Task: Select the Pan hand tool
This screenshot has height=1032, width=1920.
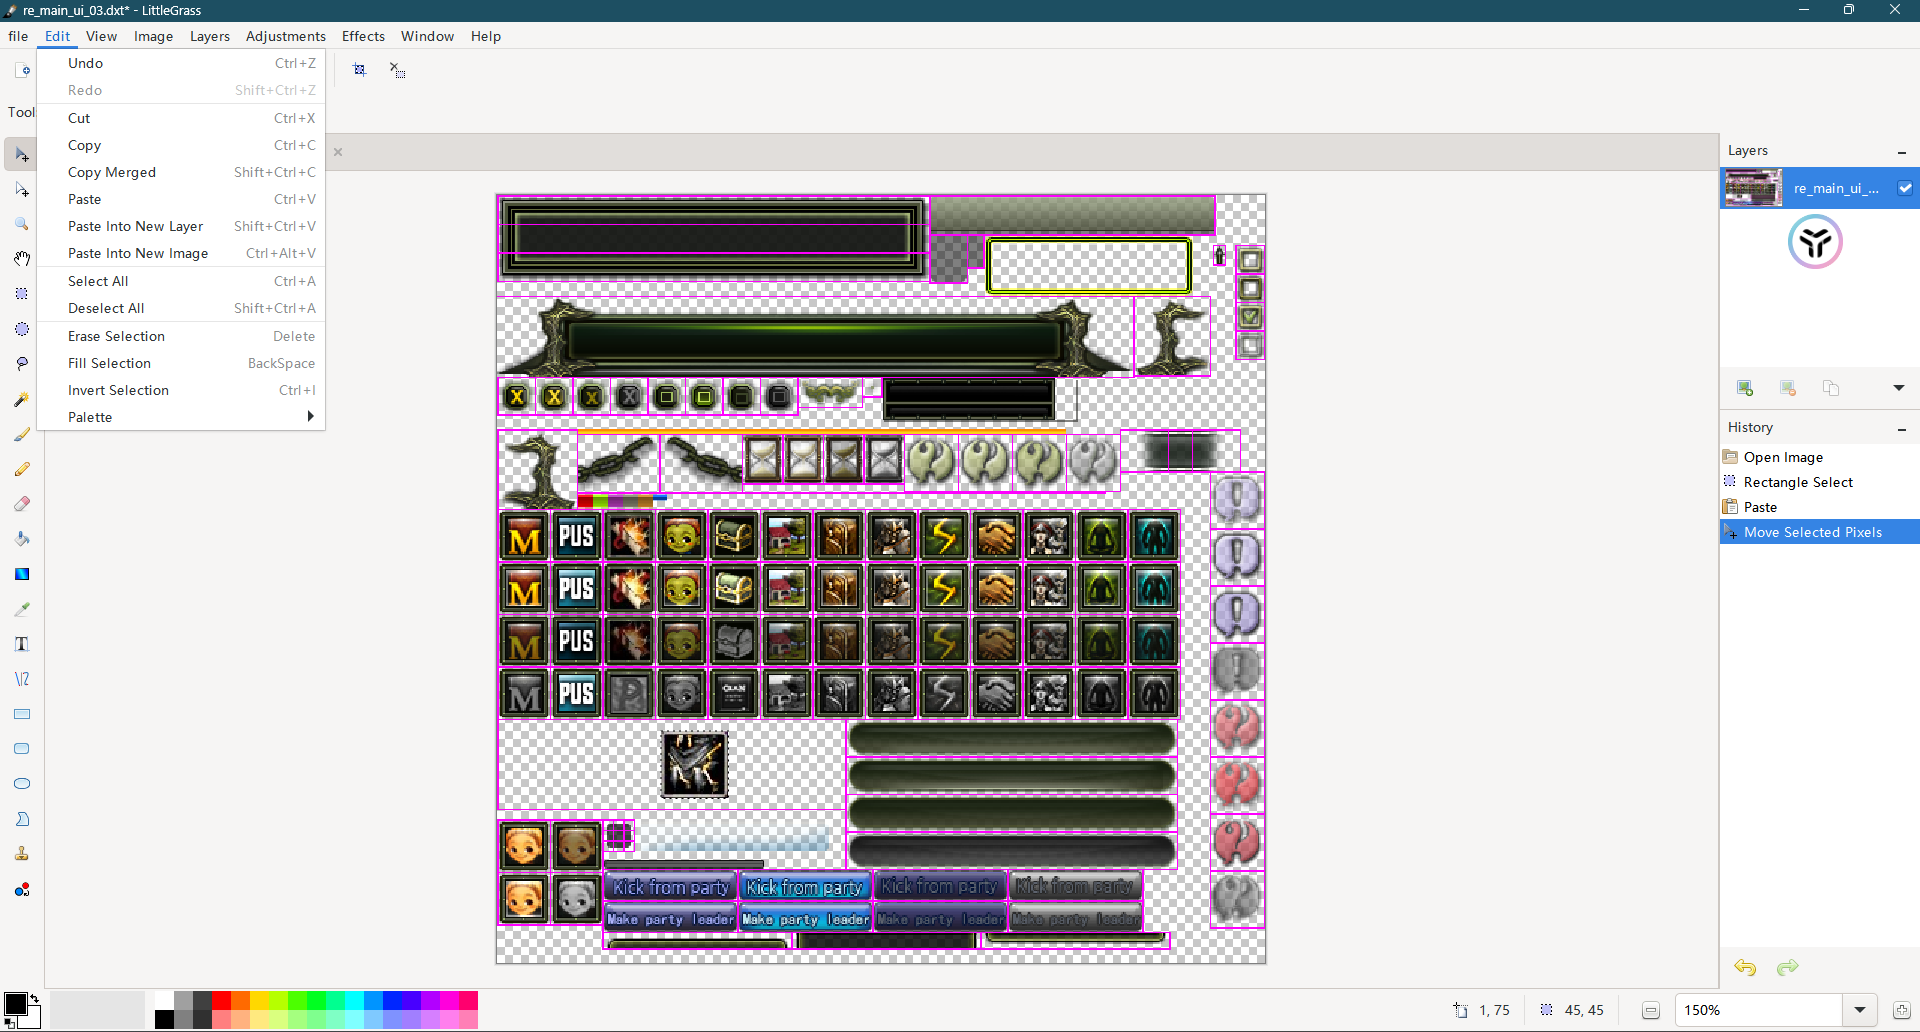Action: 22,259
